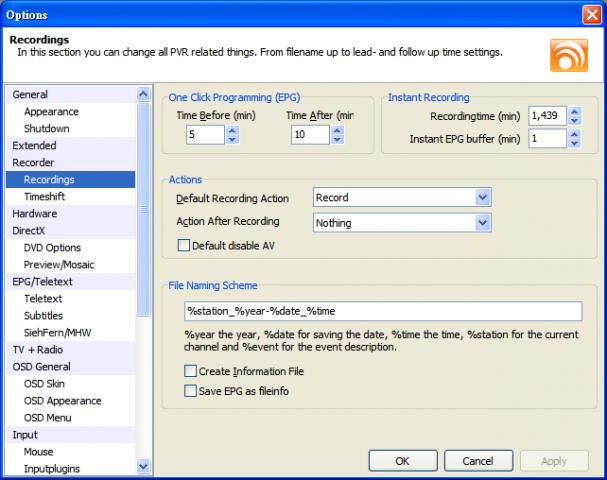607x480 pixels.
Task: Click the File Naming Scheme text field
Action: pos(383,311)
